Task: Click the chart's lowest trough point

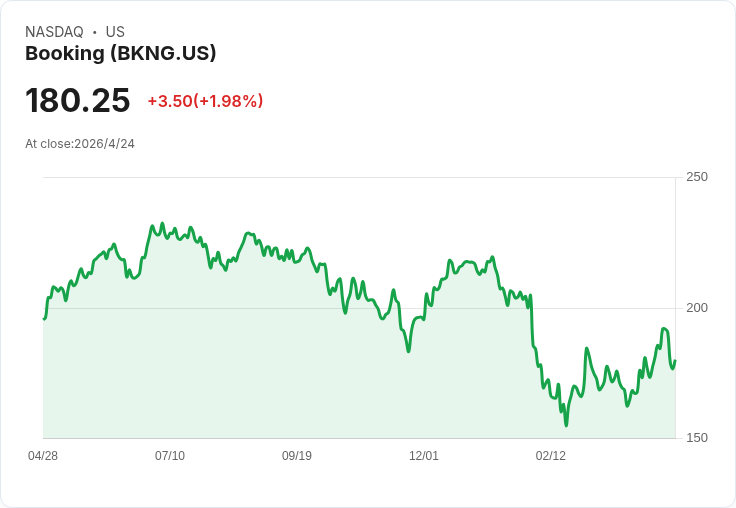Action: click(566, 425)
